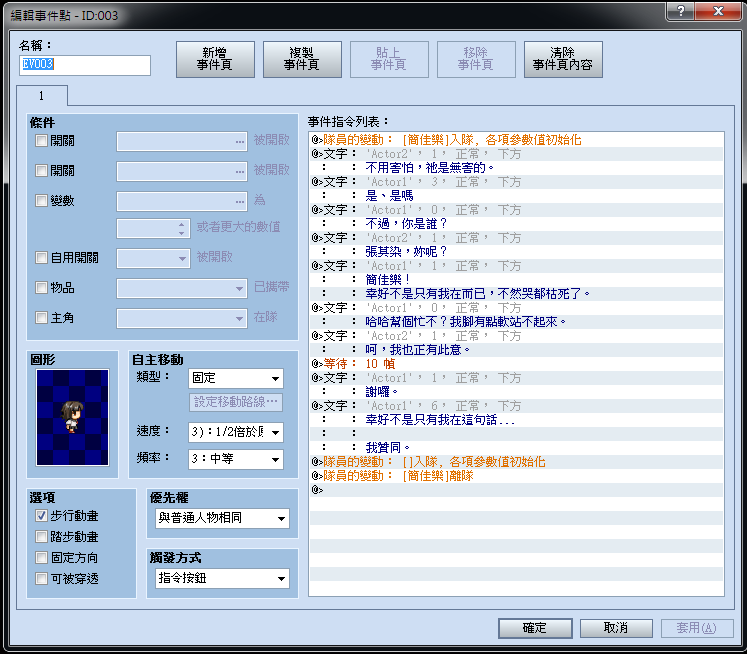Image resolution: width=747 pixels, height=654 pixels.
Task: Check the 可被穿透 option
Action: [x=41, y=578]
